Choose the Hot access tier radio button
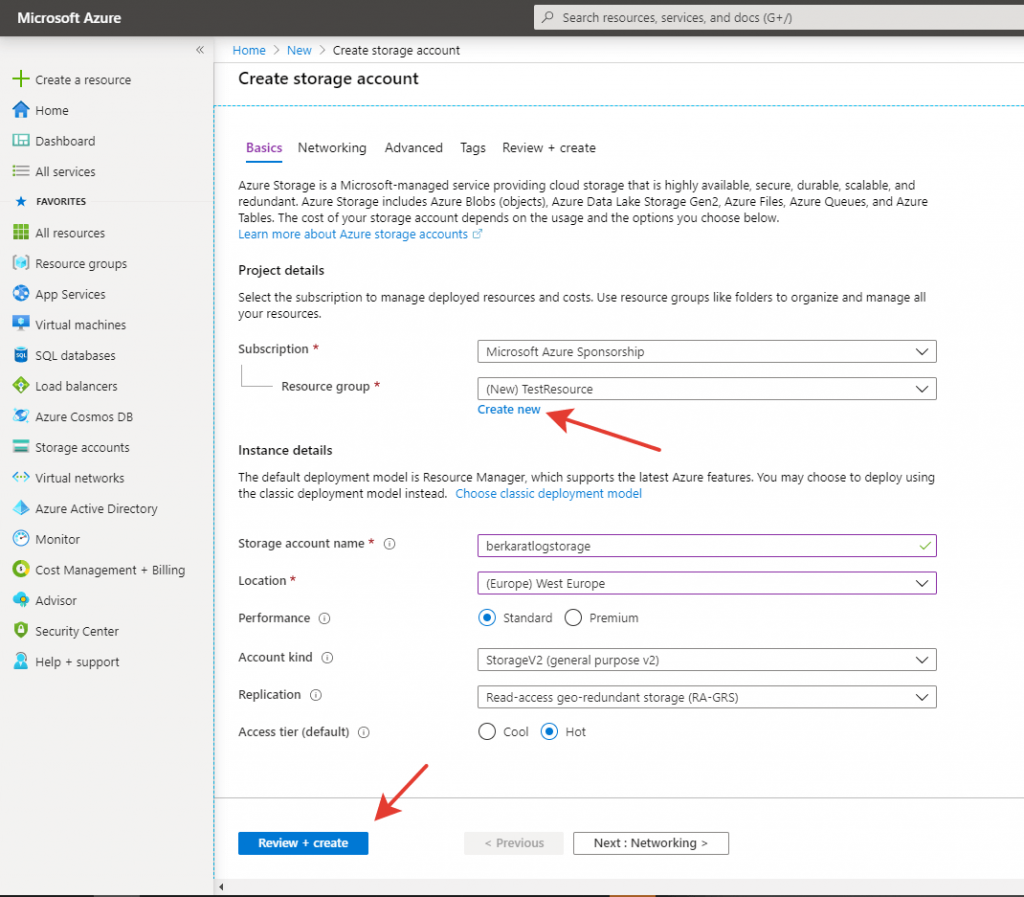This screenshot has width=1024, height=897. tap(549, 732)
